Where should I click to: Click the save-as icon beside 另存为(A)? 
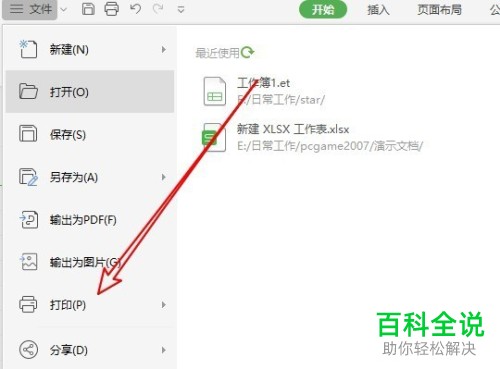tap(28, 177)
